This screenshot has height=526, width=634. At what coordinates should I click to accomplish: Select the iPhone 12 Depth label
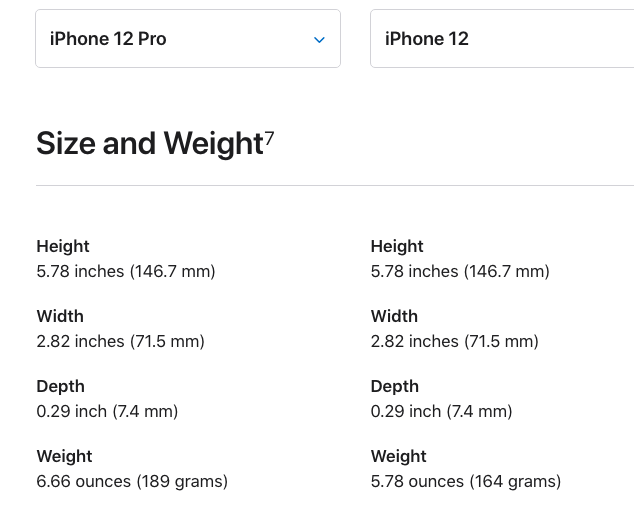coord(395,387)
